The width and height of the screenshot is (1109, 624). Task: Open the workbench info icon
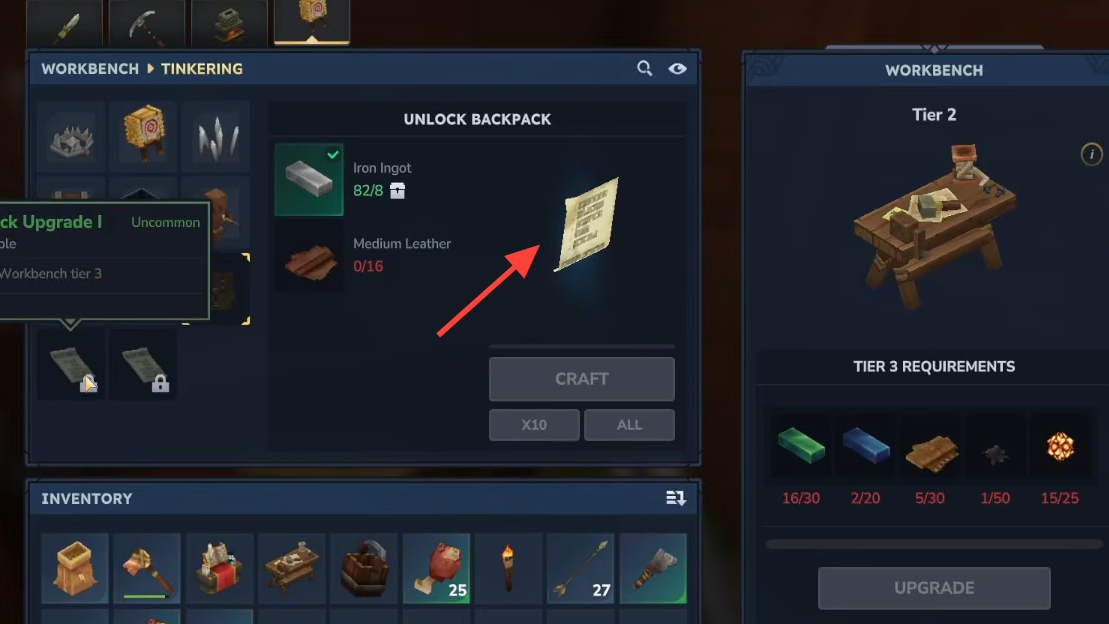[1091, 154]
